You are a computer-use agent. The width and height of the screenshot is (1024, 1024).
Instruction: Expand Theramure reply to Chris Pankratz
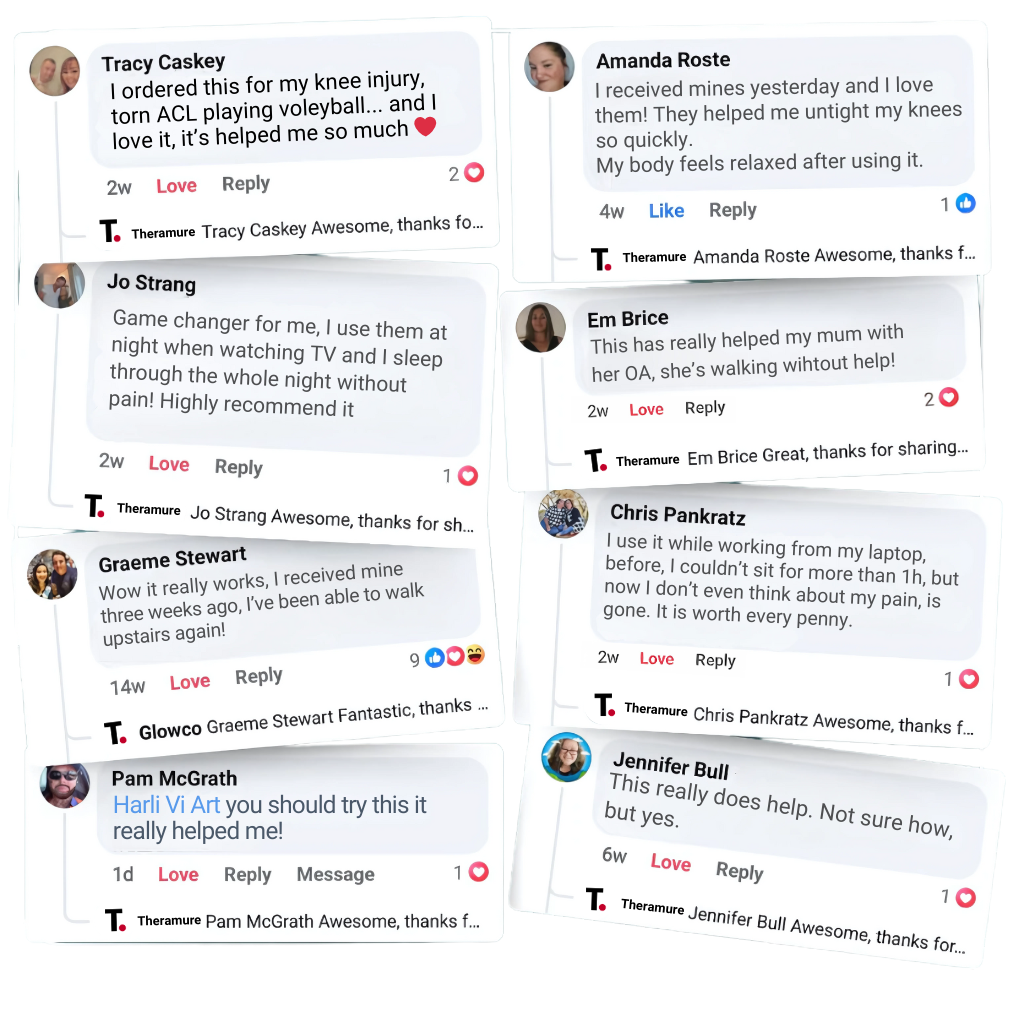click(832, 720)
